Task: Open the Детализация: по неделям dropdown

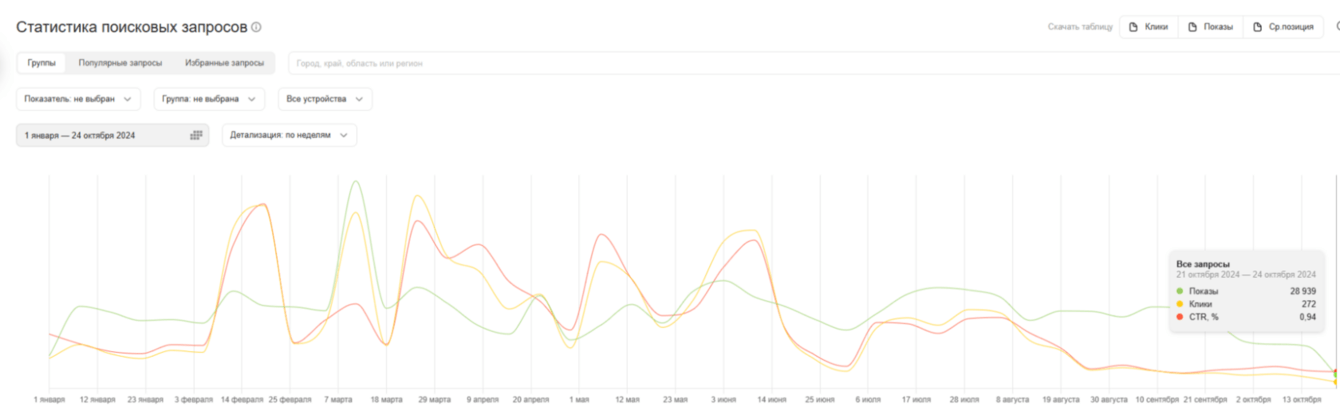Action: 289,135
